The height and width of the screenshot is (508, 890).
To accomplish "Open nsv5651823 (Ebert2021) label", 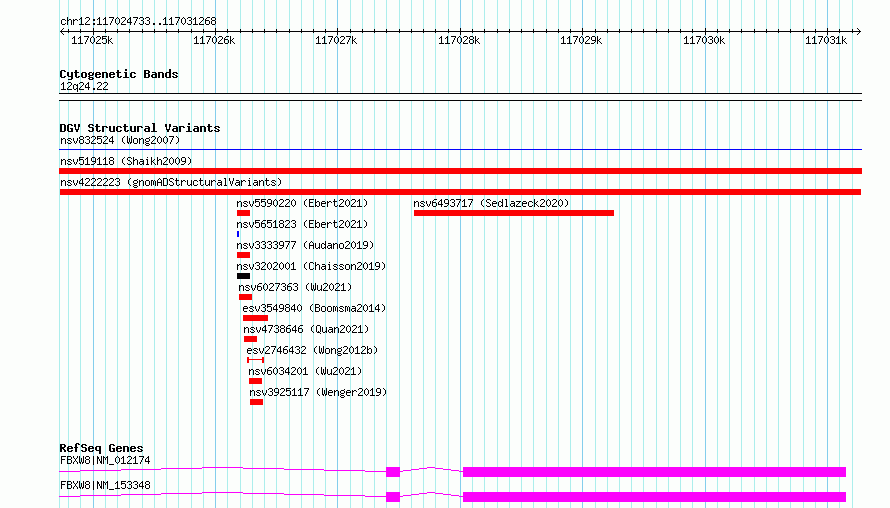I will 302,224.
